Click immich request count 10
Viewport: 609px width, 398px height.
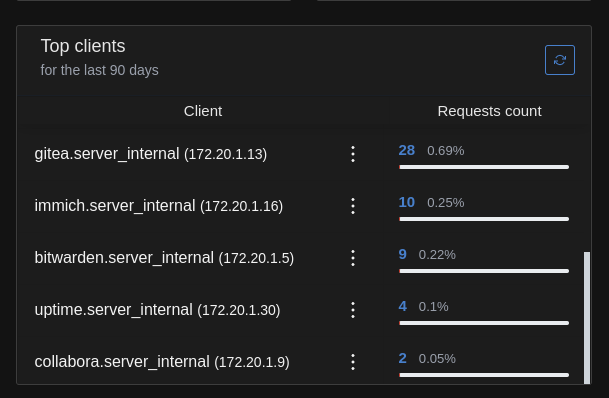click(407, 202)
